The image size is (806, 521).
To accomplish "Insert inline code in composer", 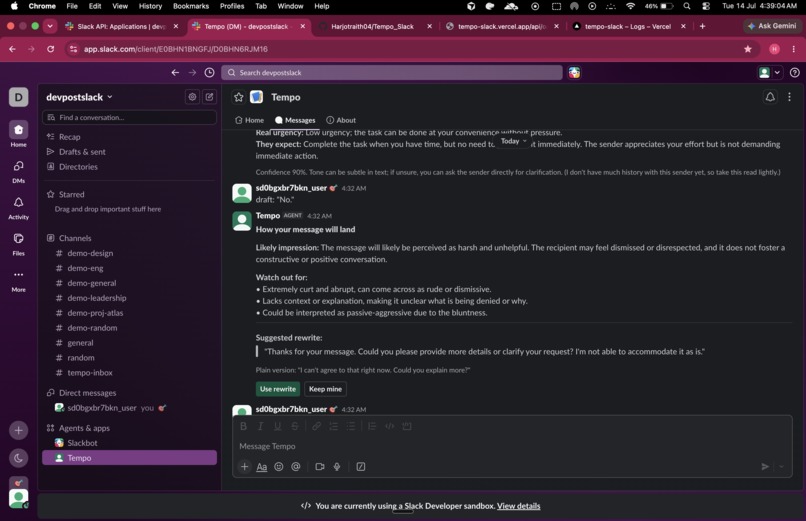I will 390,426.
